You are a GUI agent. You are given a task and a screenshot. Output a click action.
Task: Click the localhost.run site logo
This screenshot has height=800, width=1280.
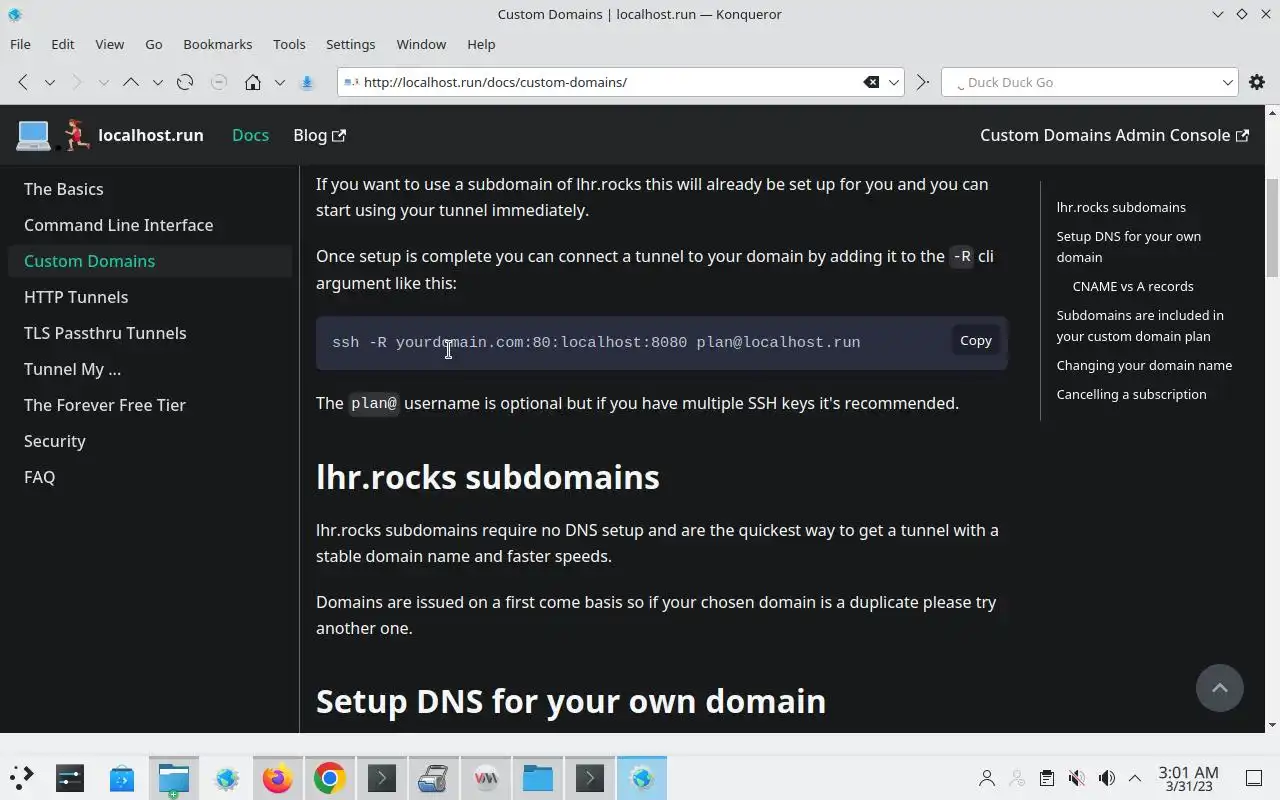[110, 135]
